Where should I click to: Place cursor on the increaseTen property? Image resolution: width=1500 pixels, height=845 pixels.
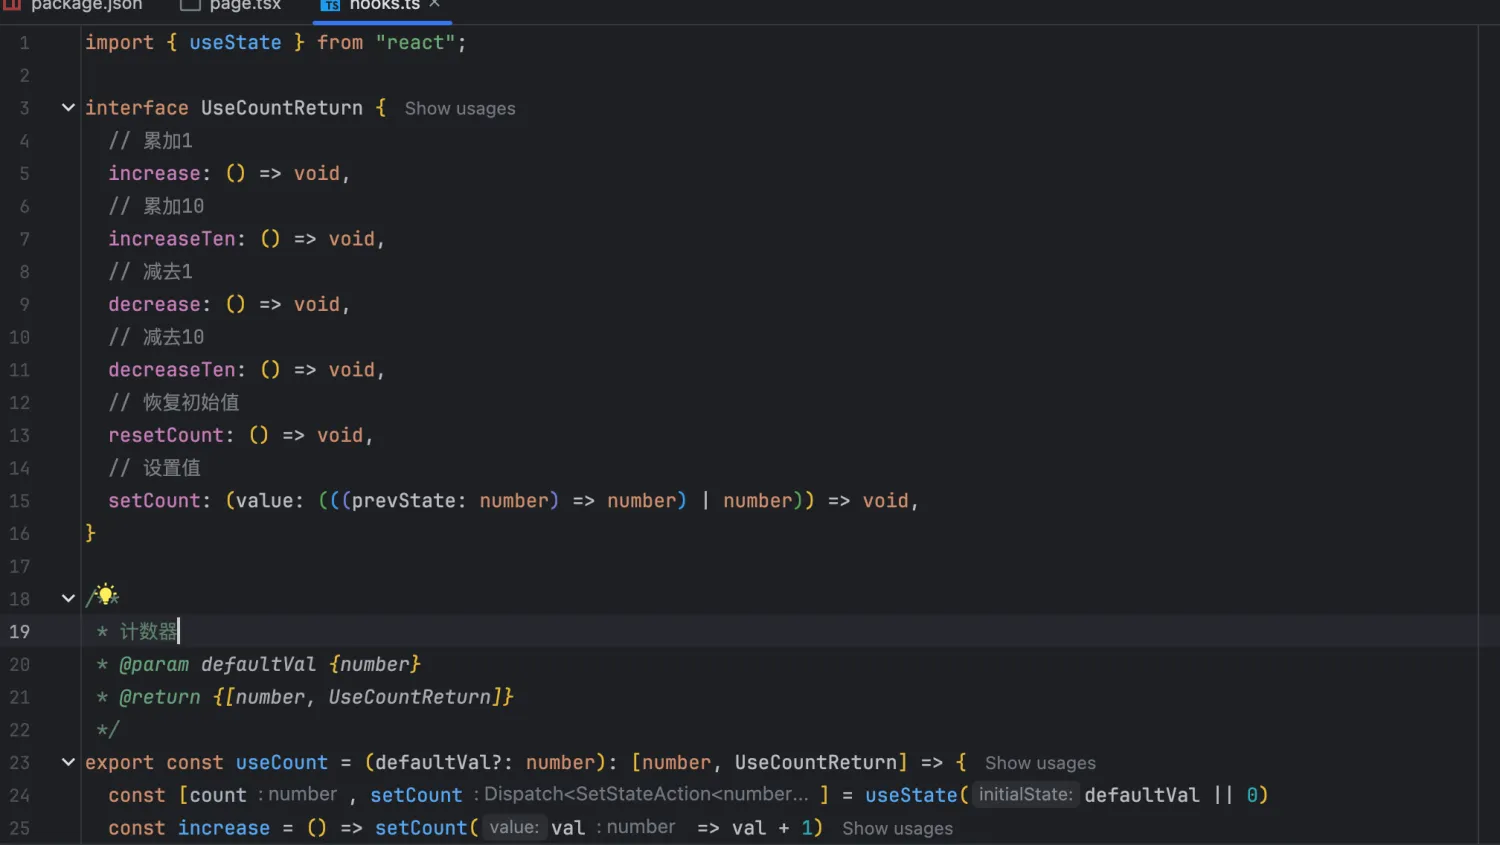click(x=172, y=239)
